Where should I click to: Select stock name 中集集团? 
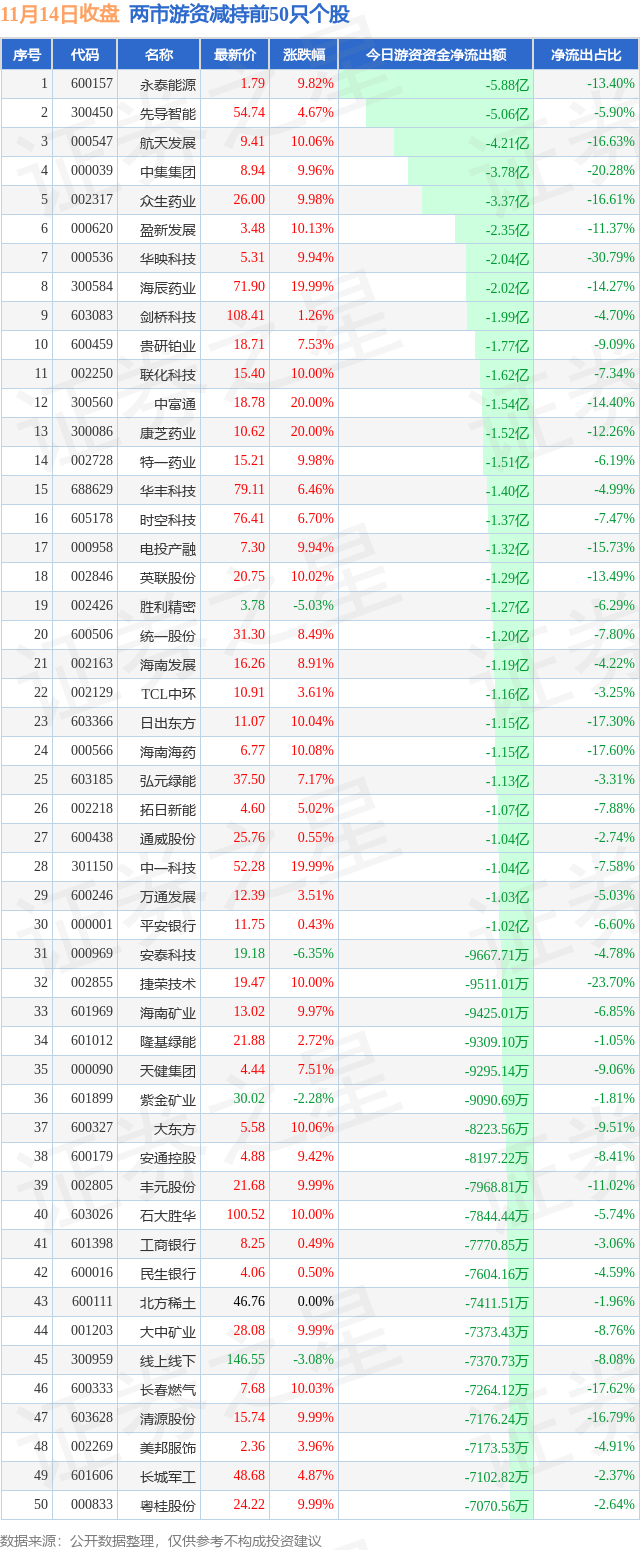(168, 171)
